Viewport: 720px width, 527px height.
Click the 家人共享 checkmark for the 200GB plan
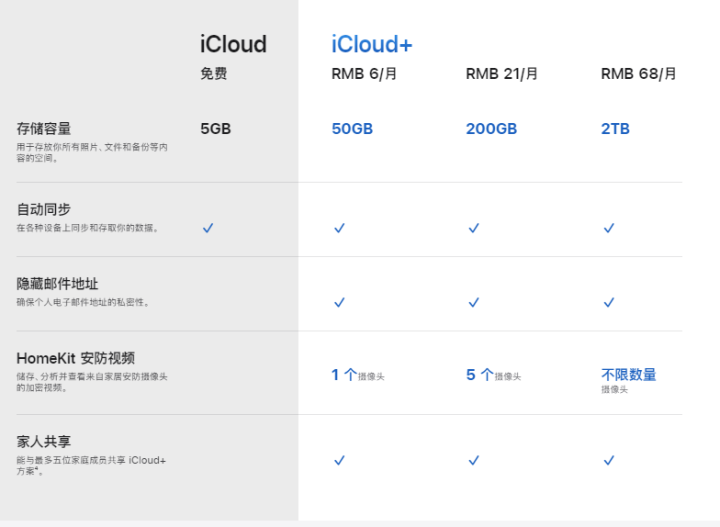(474, 460)
